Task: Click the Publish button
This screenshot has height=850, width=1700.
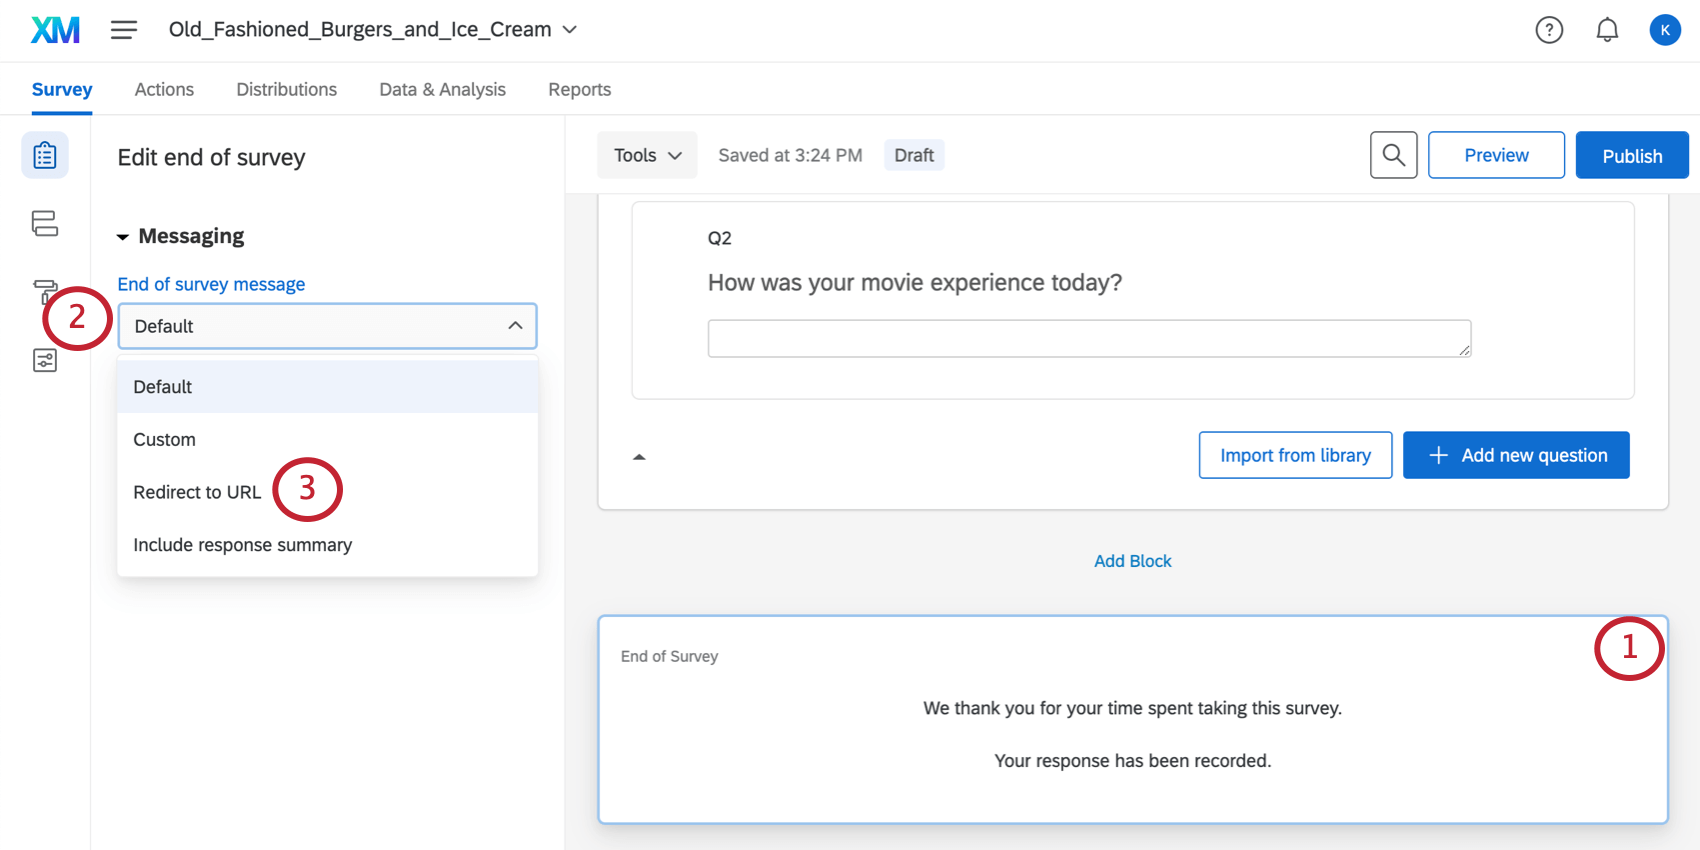Action: (1631, 155)
